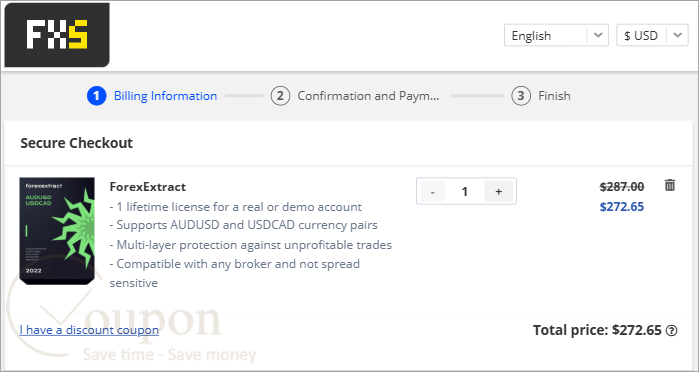Open the $ USD currency dropdown

click(652, 35)
